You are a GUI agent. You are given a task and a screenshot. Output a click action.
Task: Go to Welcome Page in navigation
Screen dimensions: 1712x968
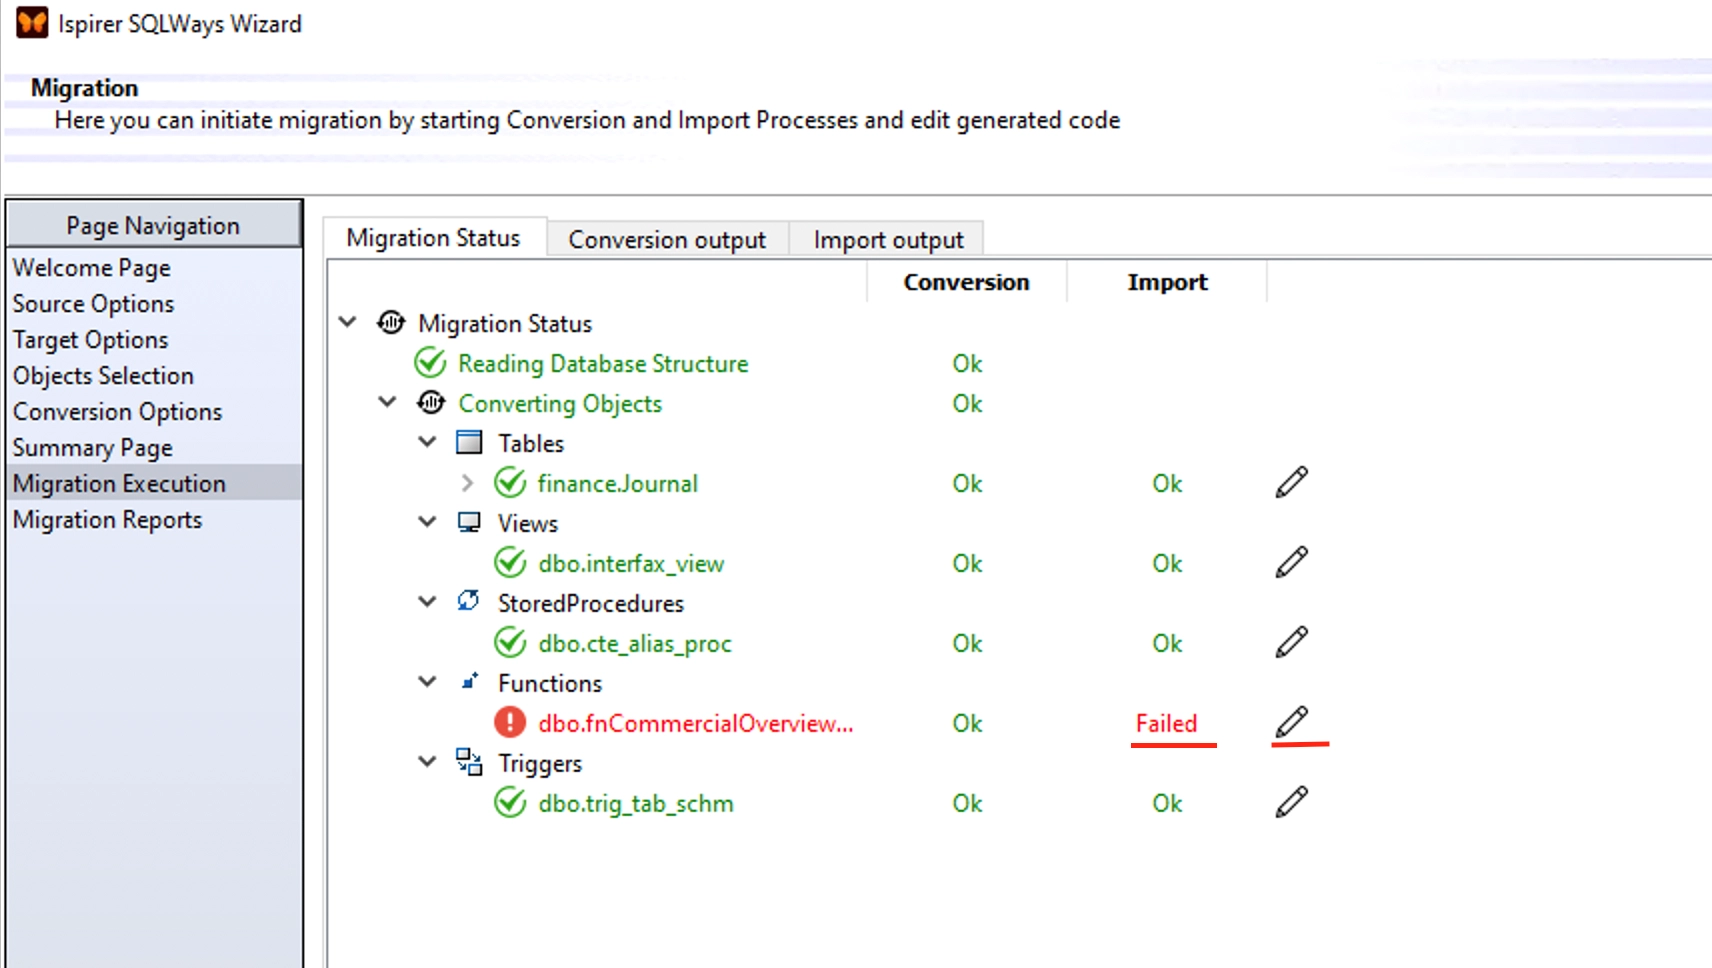92,268
